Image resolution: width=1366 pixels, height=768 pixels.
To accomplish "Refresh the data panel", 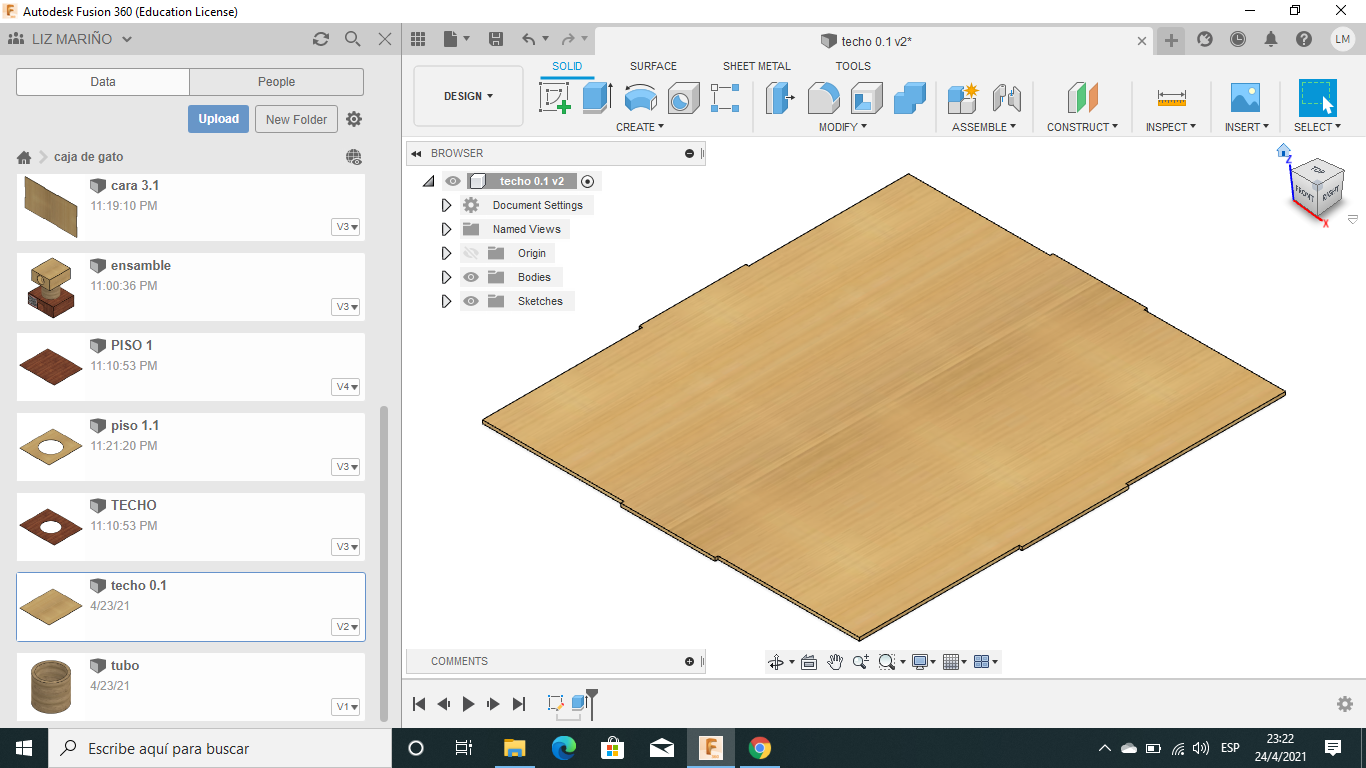I will tap(321, 39).
